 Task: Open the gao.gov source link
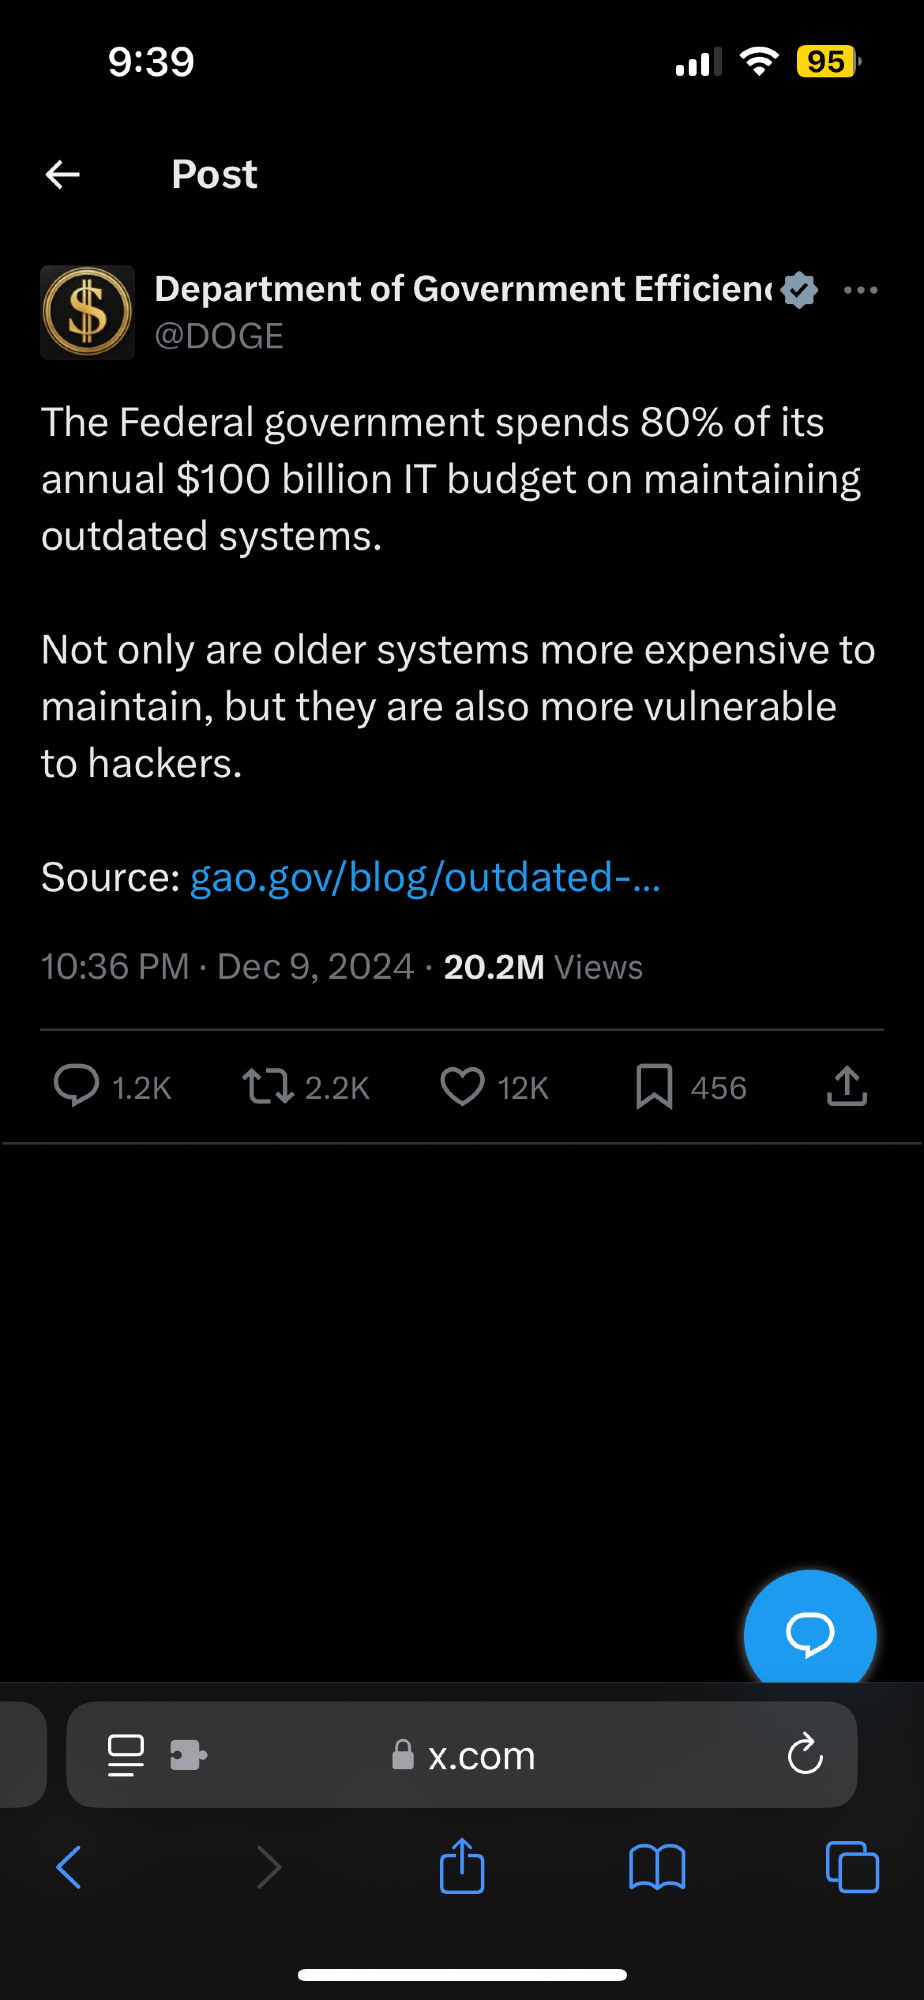point(425,878)
